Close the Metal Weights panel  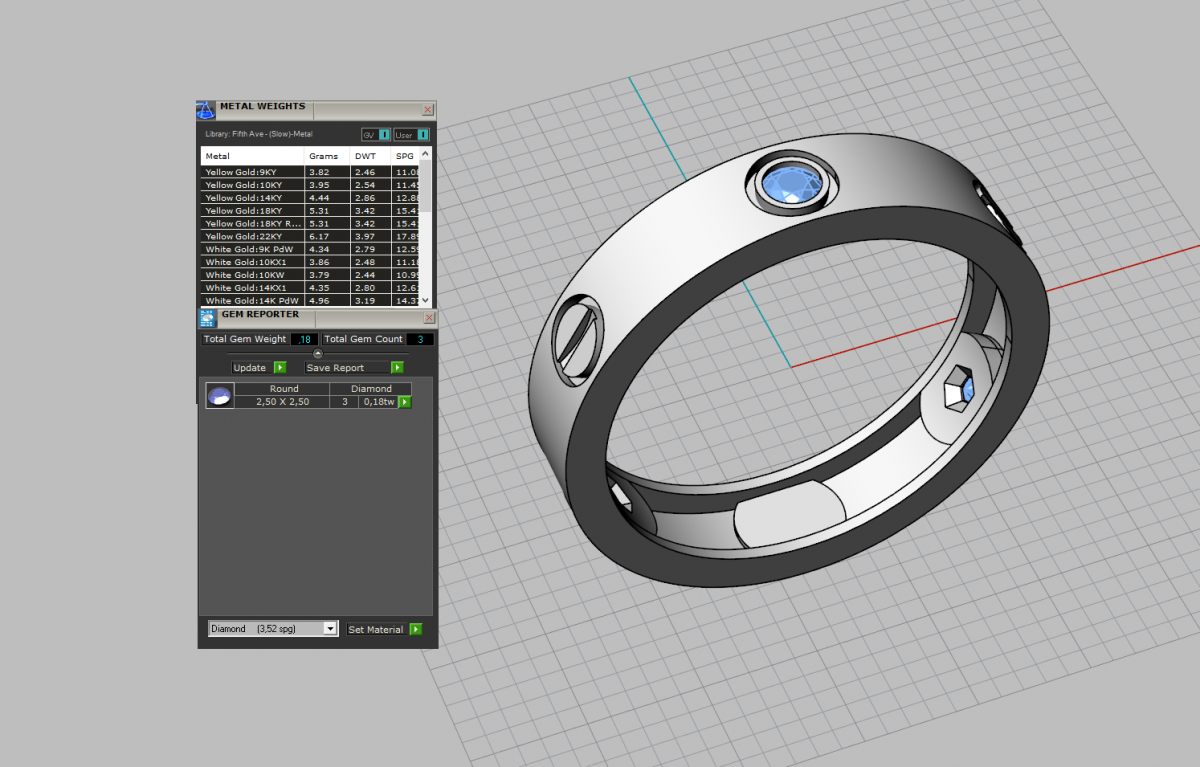428,110
